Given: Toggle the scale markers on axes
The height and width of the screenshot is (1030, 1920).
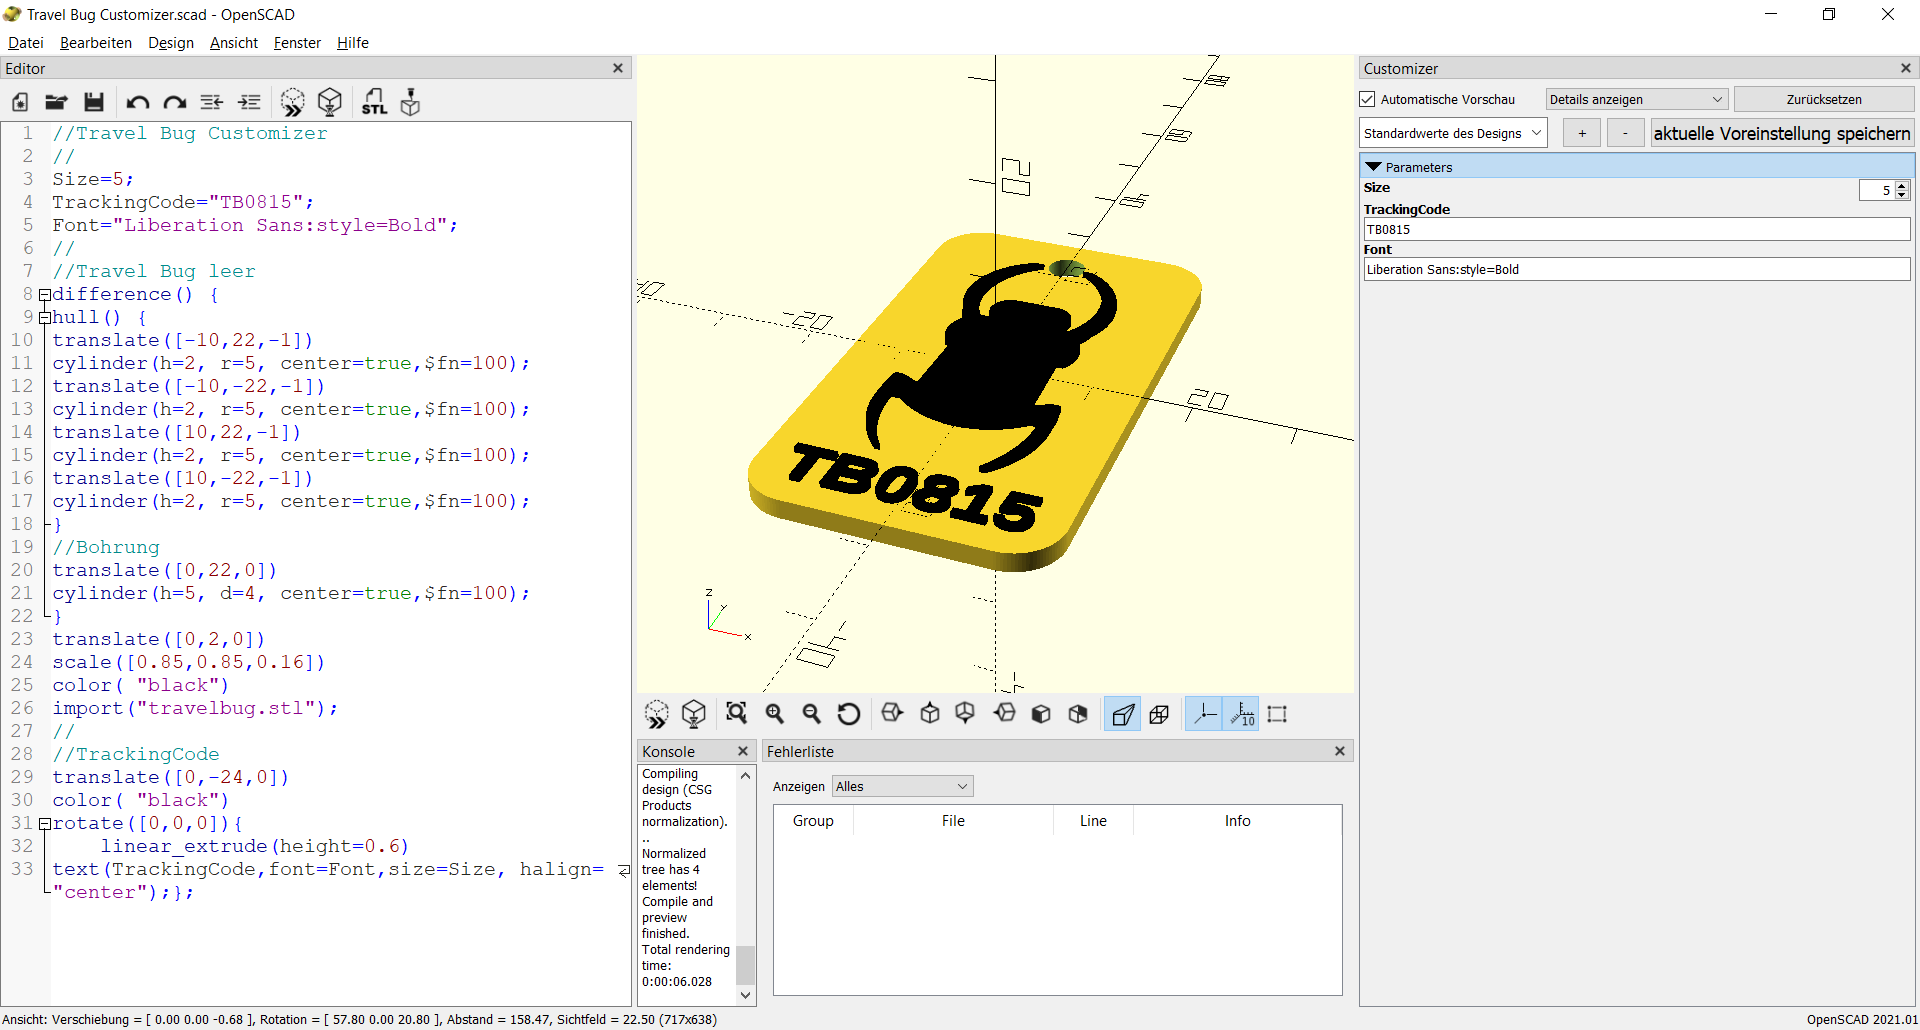Looking at the screenshot, I should [x=1241, y=714].
